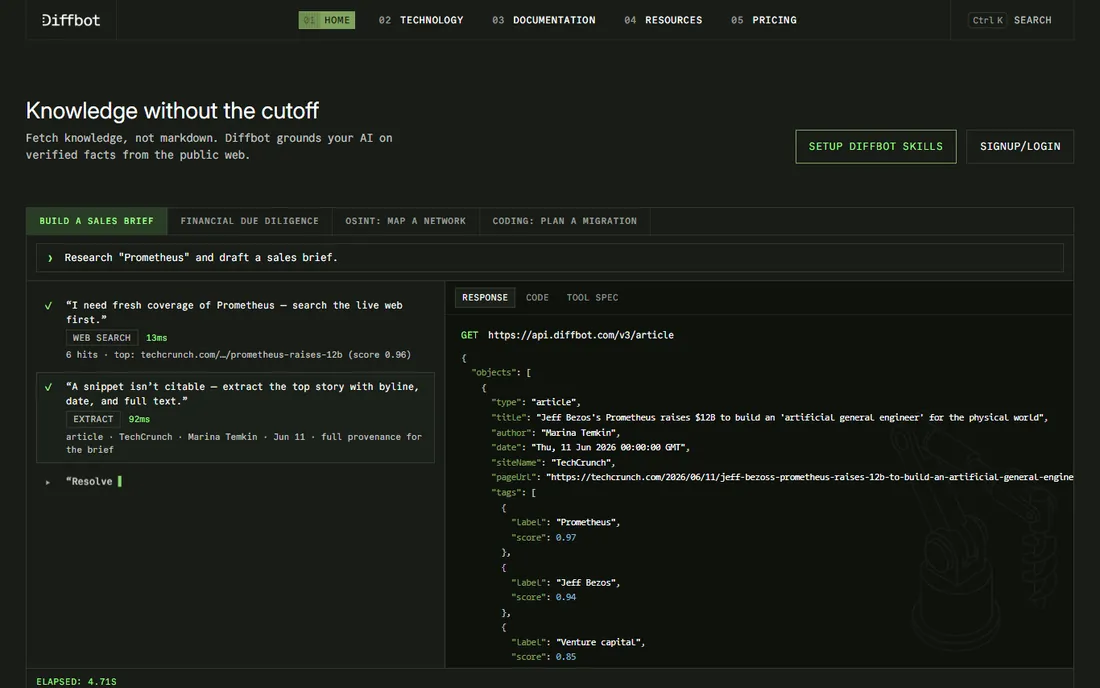
Task: Click the "A snippet isn't citable" step text
Action: 242,393
